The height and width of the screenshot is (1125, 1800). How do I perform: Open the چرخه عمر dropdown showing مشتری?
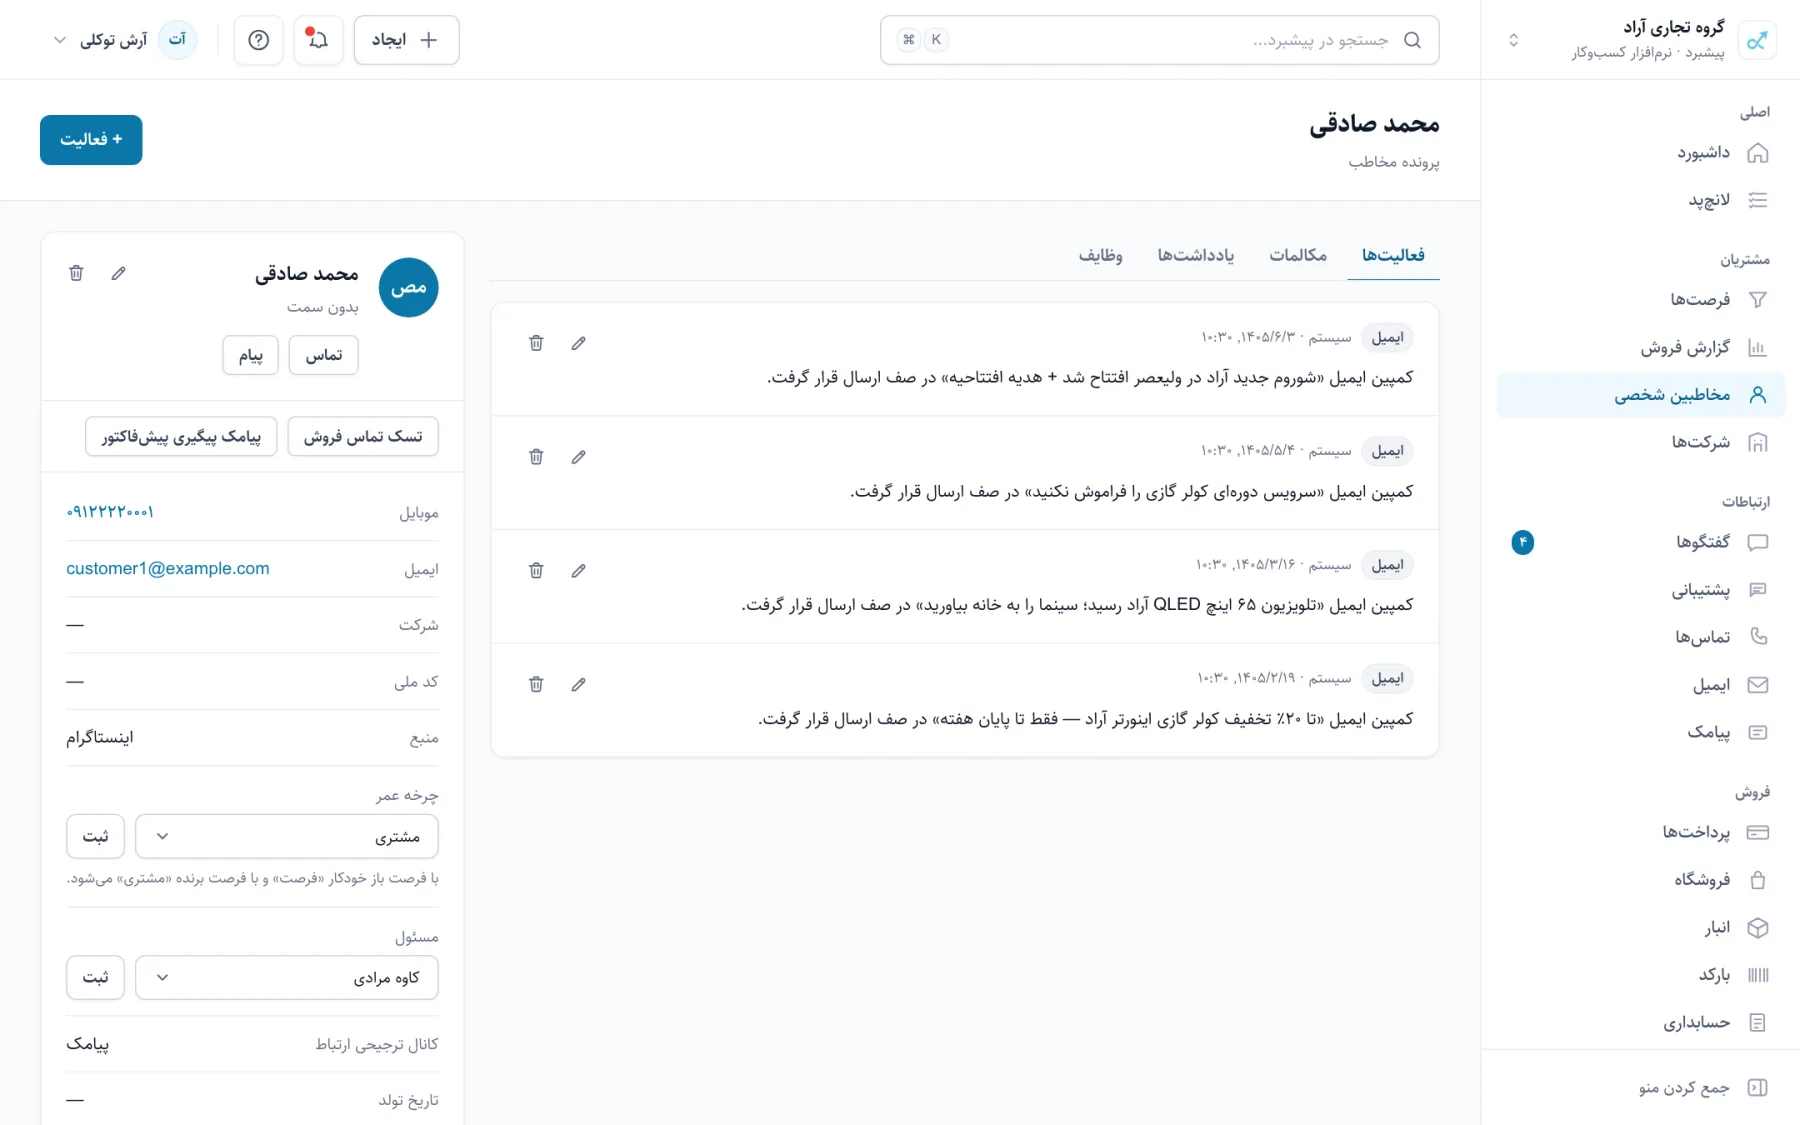click(x=287, y=836)
